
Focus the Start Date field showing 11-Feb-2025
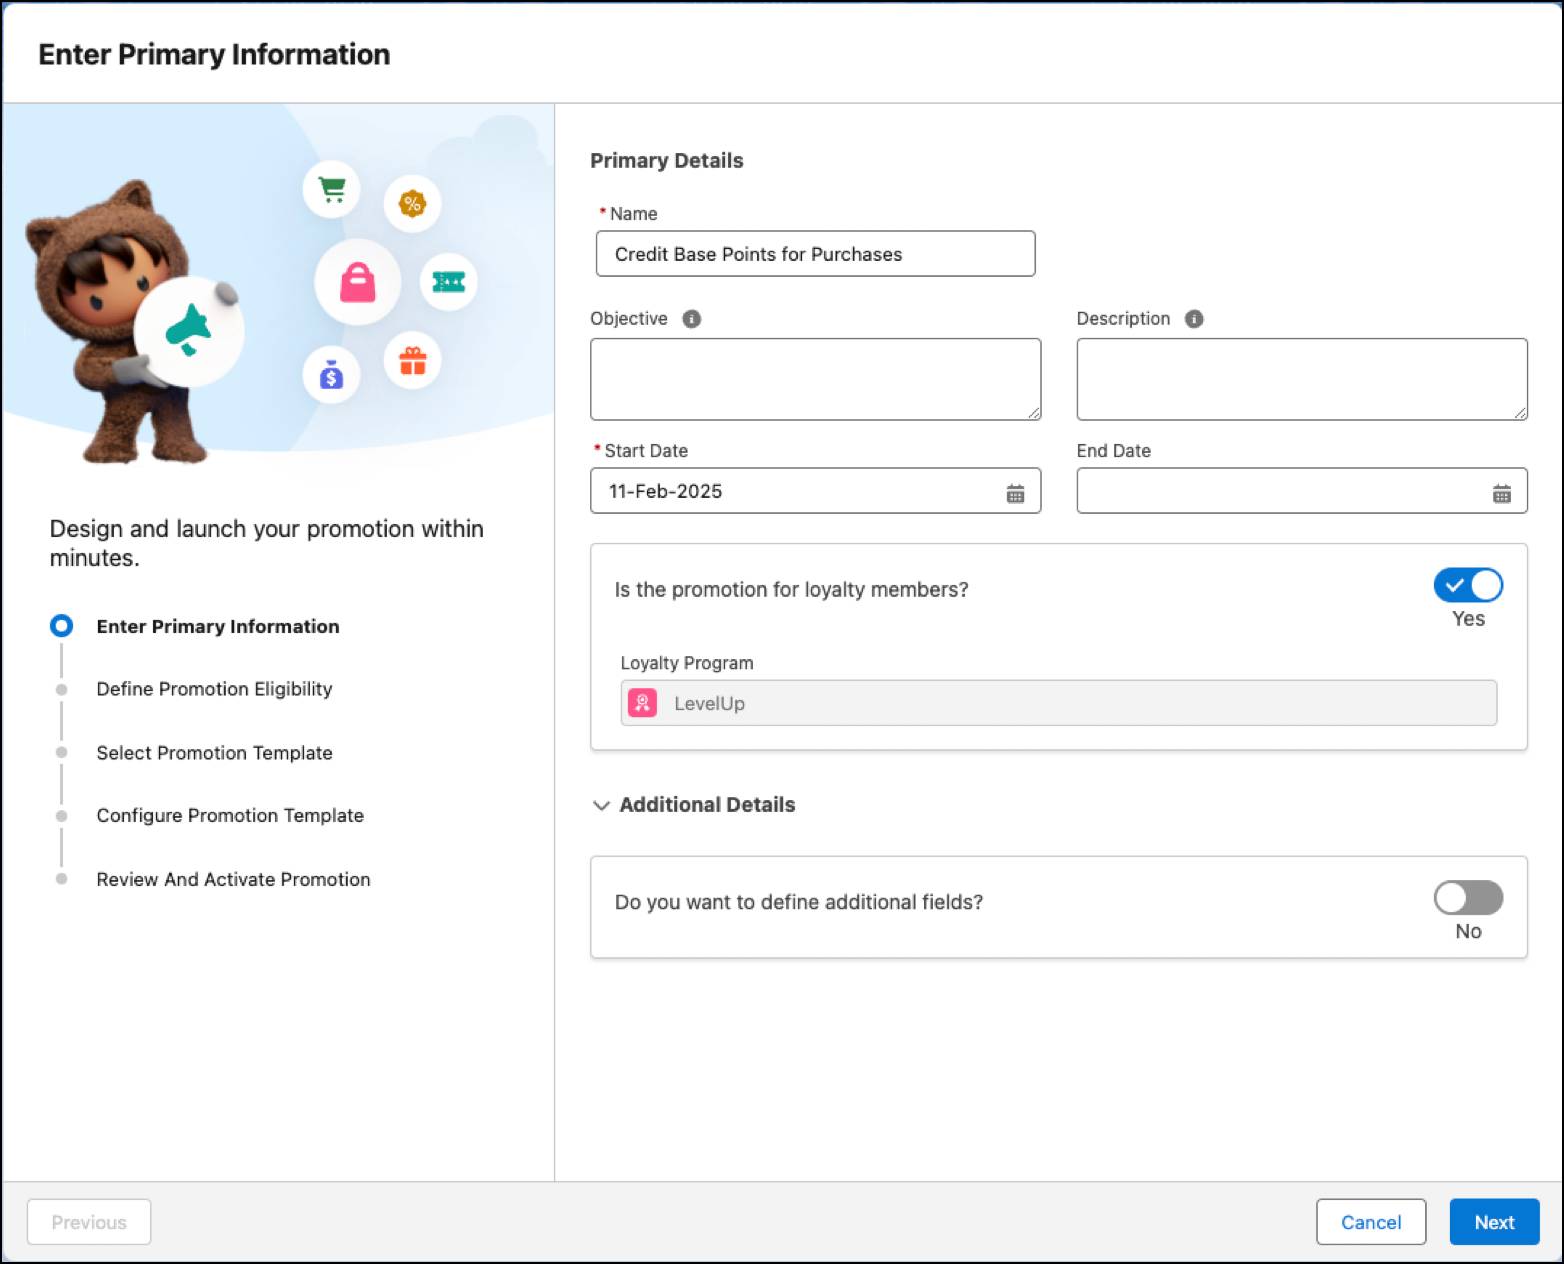815,491
